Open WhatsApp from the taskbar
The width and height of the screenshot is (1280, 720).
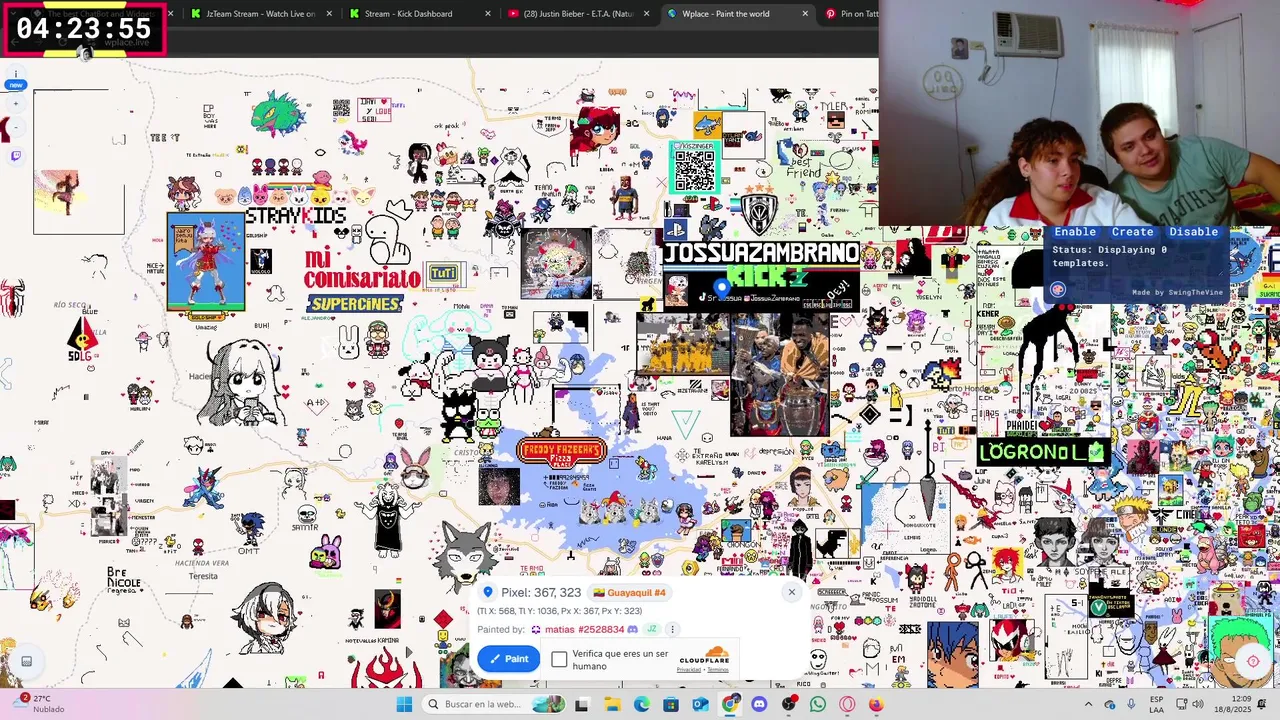click(818, 704)
